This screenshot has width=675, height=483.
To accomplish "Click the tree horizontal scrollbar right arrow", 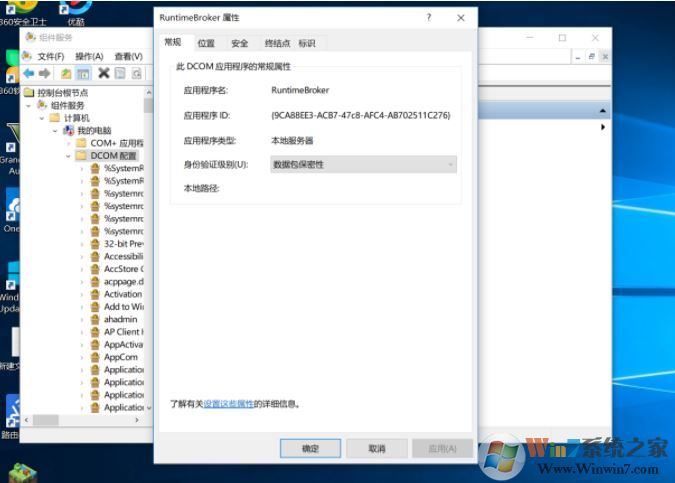I will [x=137, y=420].
